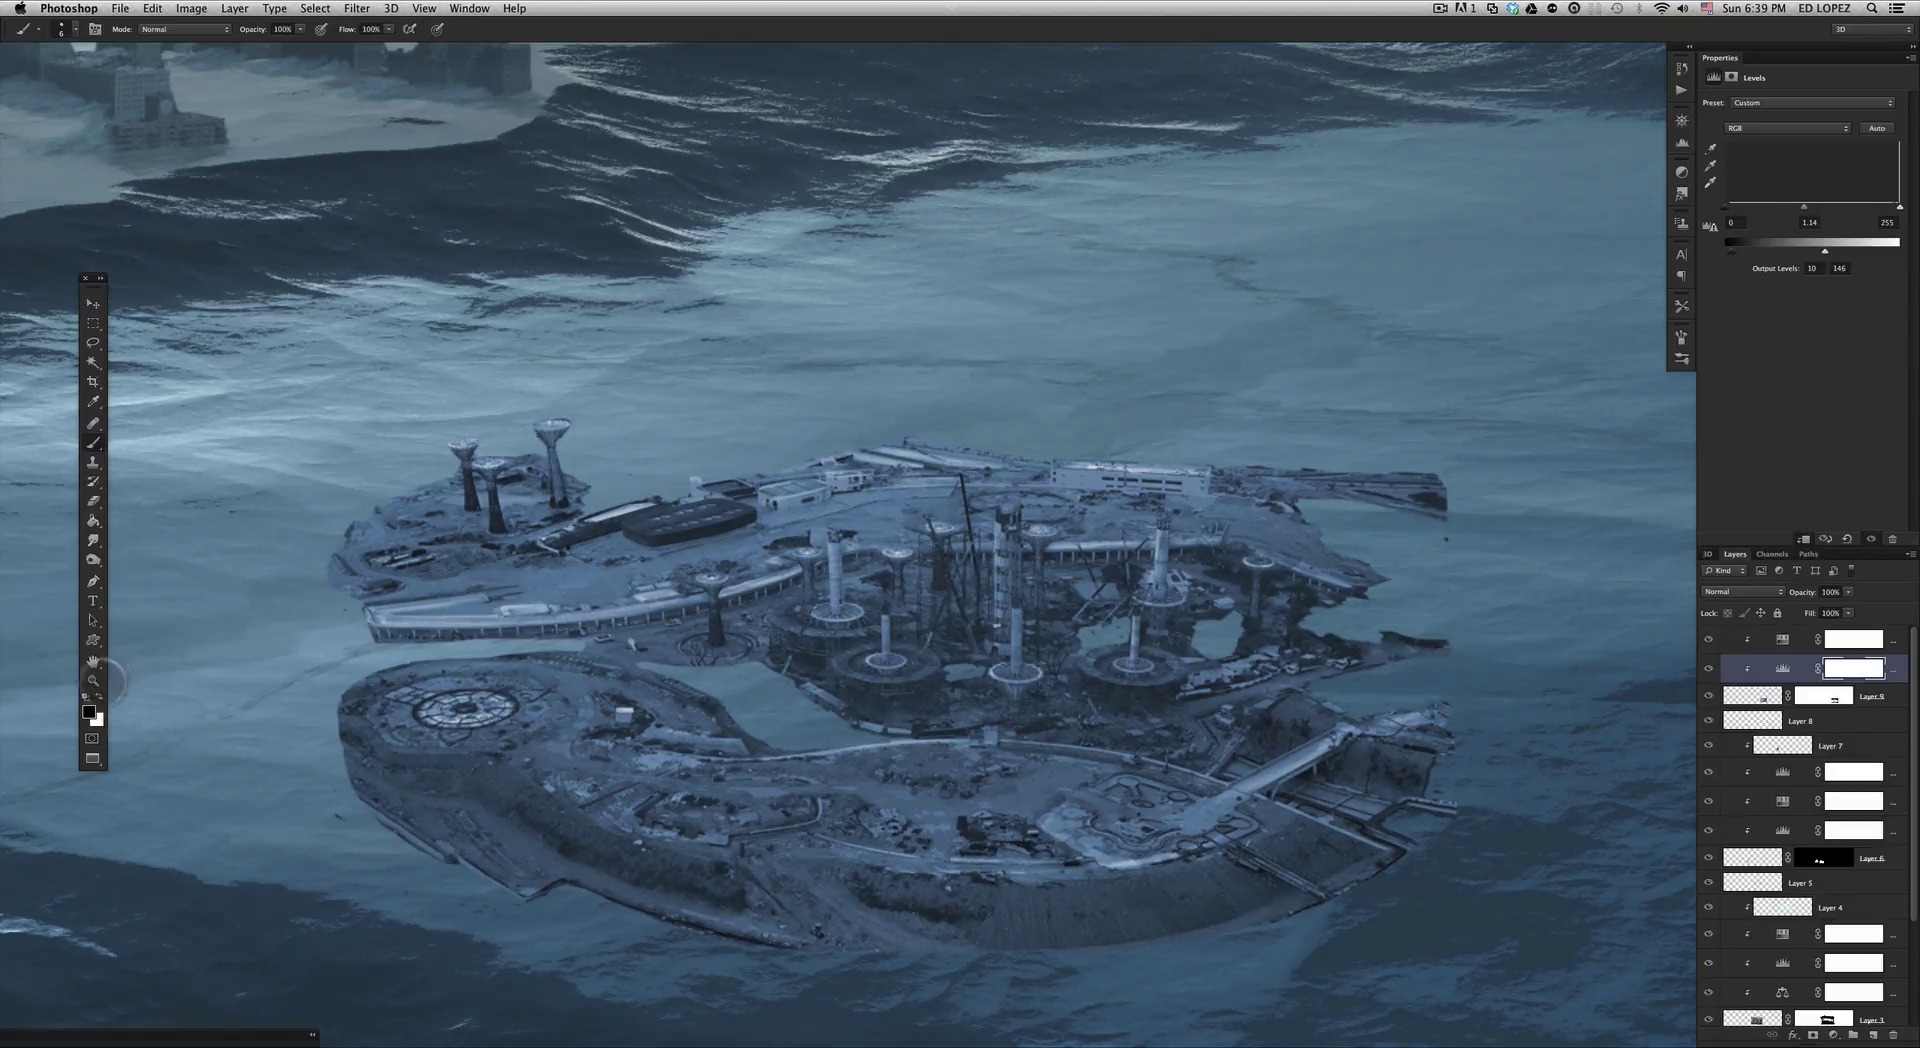Toggle adjustment layer visibility in Properties panel
This screenshot has height=1048, width=1920.
point(1871,539)
